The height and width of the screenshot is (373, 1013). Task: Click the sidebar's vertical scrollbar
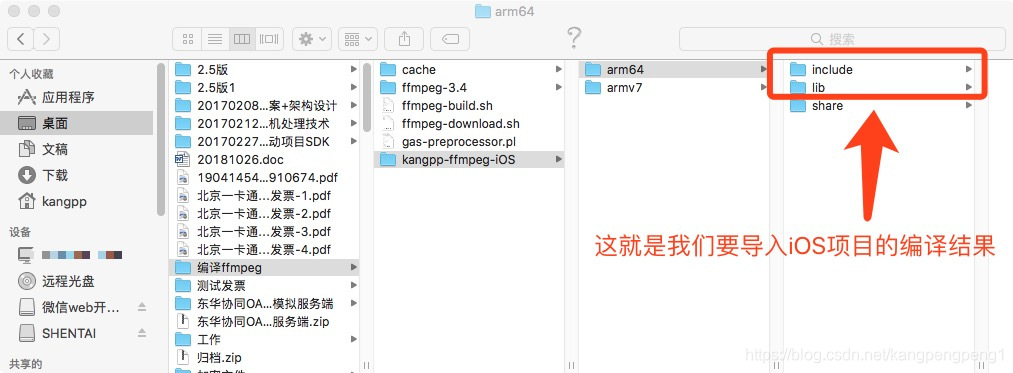[162, 139]
